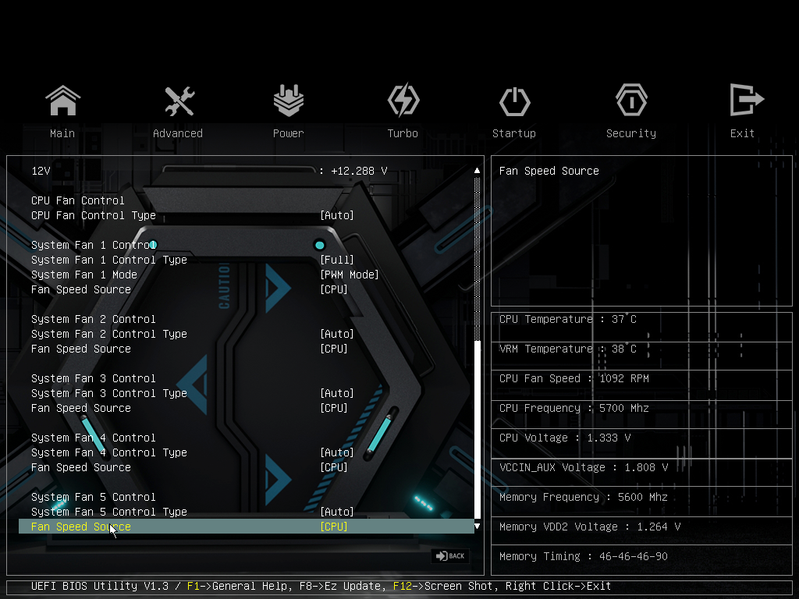Open CPU Fan Control Type [Auto] value
This screenshot has height=599, width=799.
(337, 215)
